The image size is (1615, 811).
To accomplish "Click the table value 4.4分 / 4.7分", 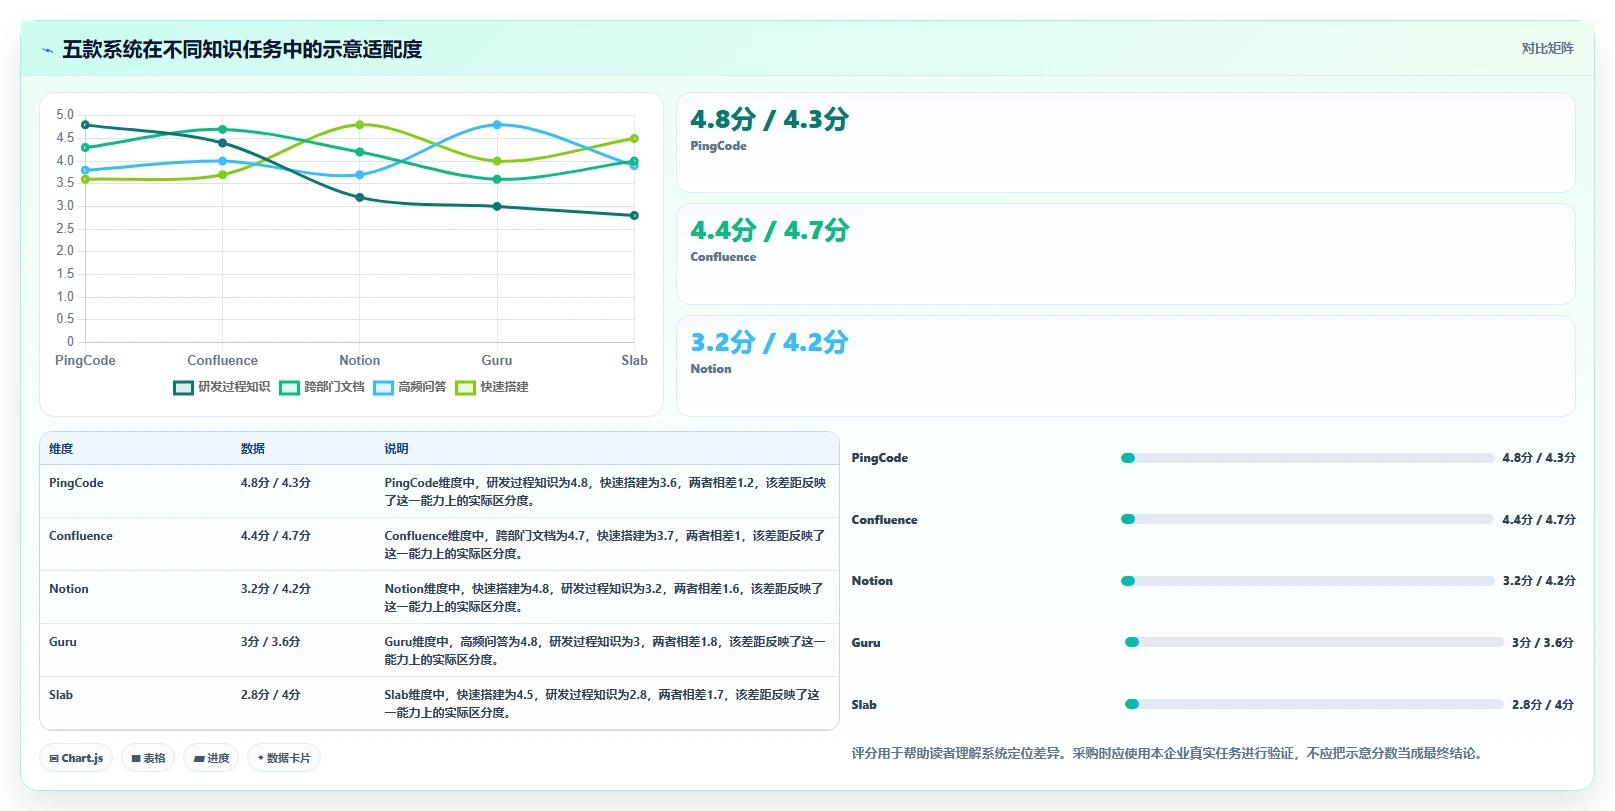I will (275, 536).
